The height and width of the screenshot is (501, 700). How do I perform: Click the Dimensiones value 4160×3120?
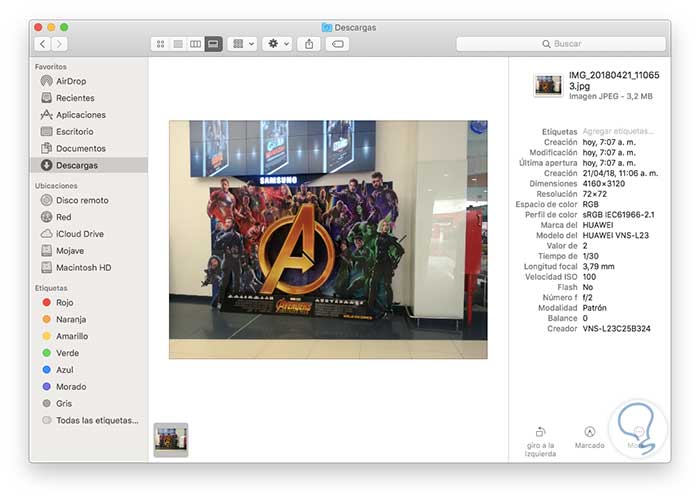tap(604, 184)
